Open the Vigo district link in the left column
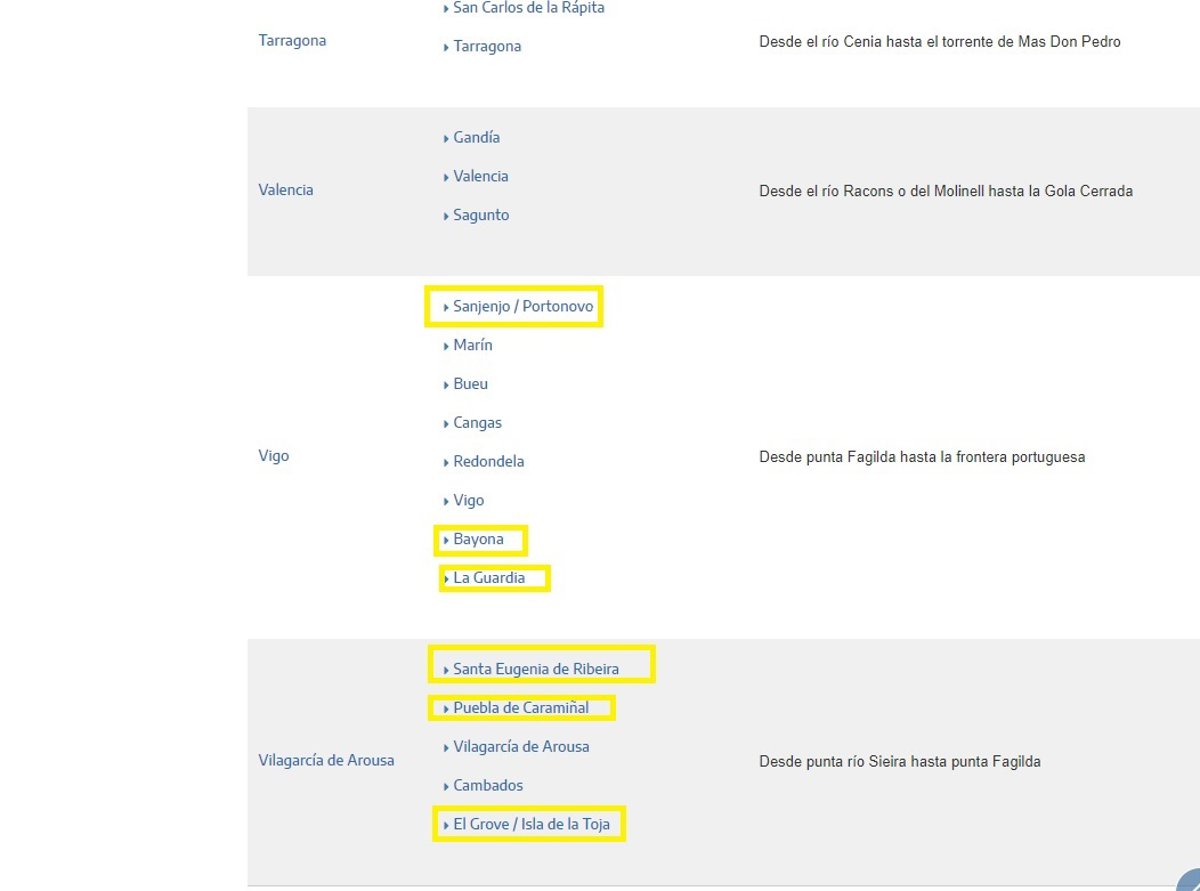 point(273,457)
